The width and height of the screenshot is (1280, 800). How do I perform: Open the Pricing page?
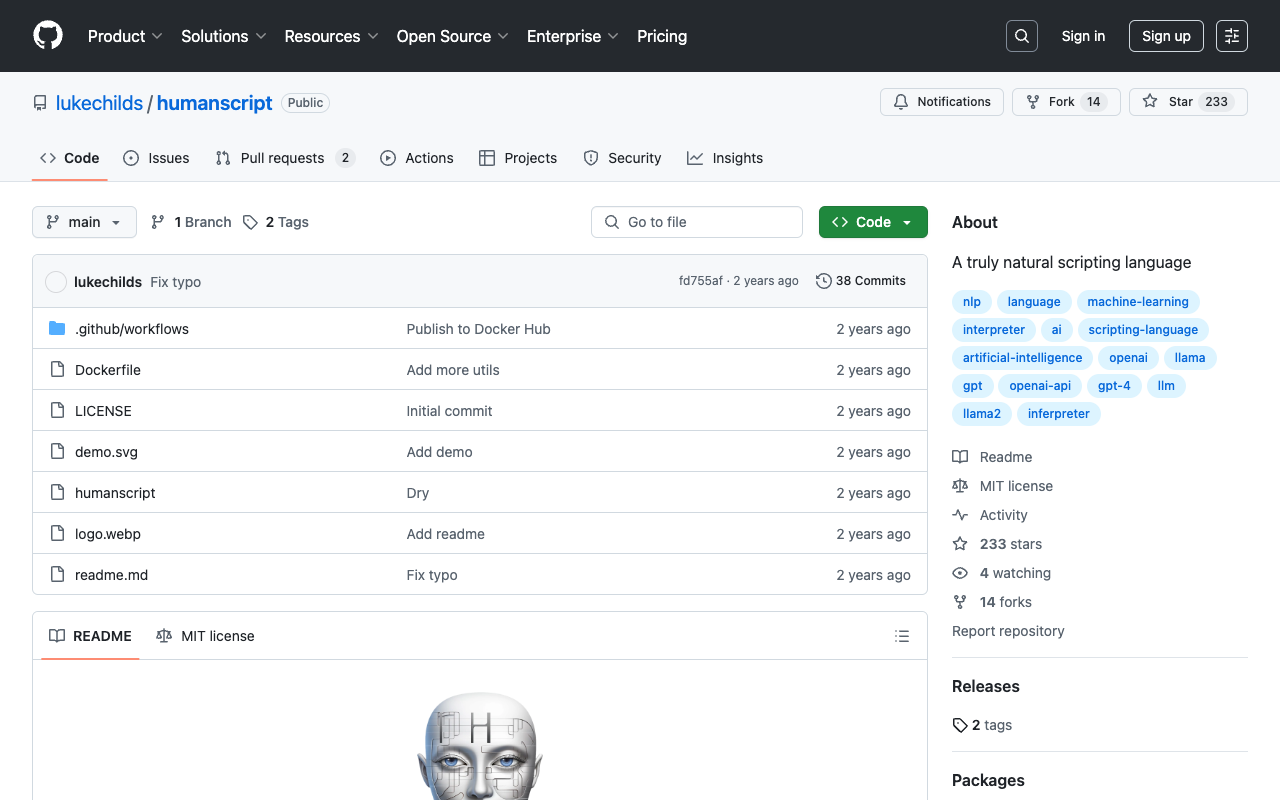pyautogui.click(x=662, y=36)
